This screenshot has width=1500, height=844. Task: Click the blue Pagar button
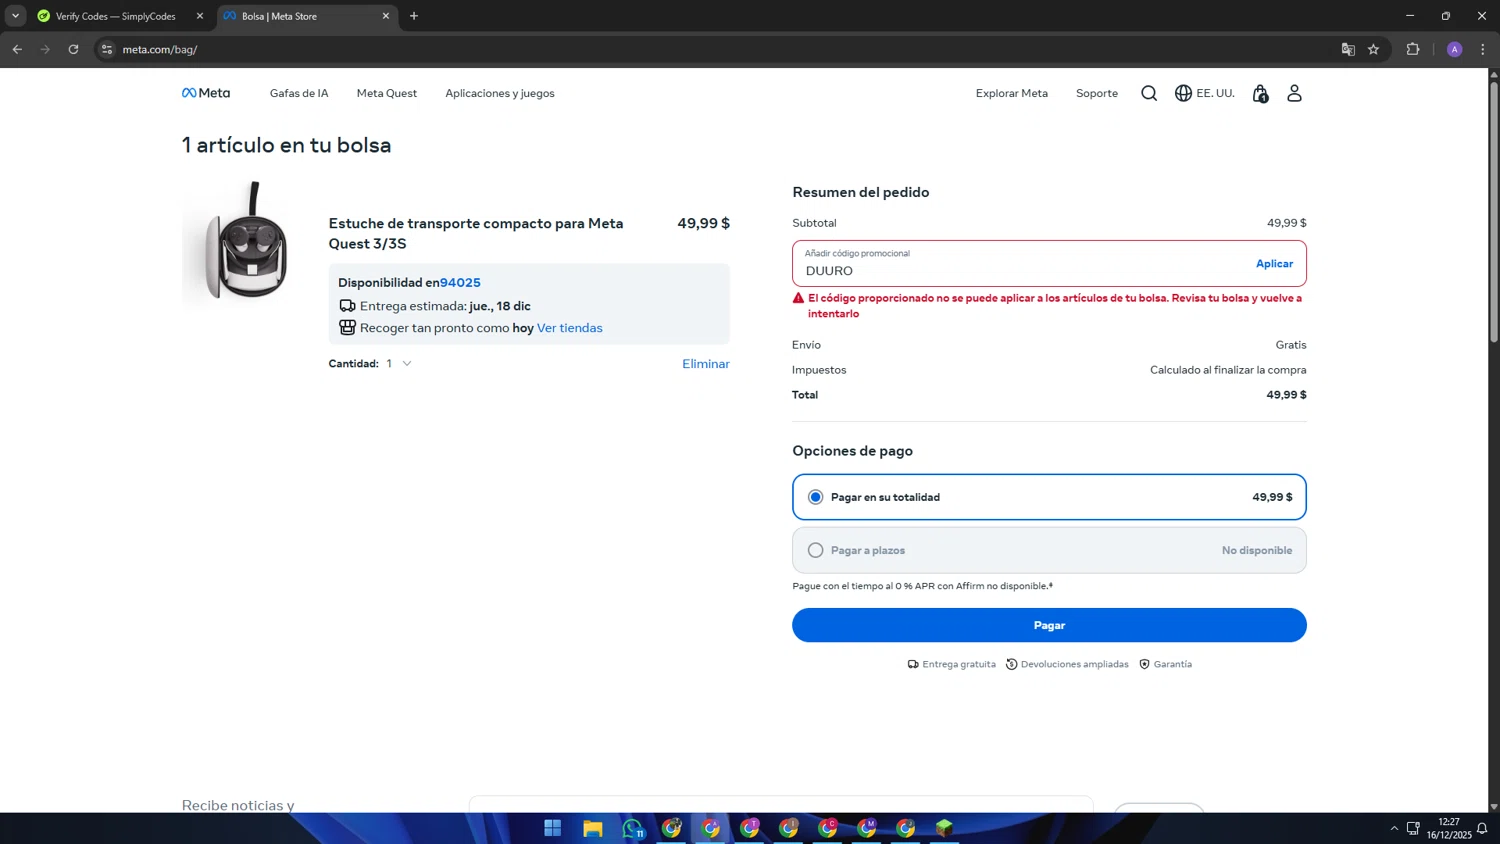tap(1049, 625)
